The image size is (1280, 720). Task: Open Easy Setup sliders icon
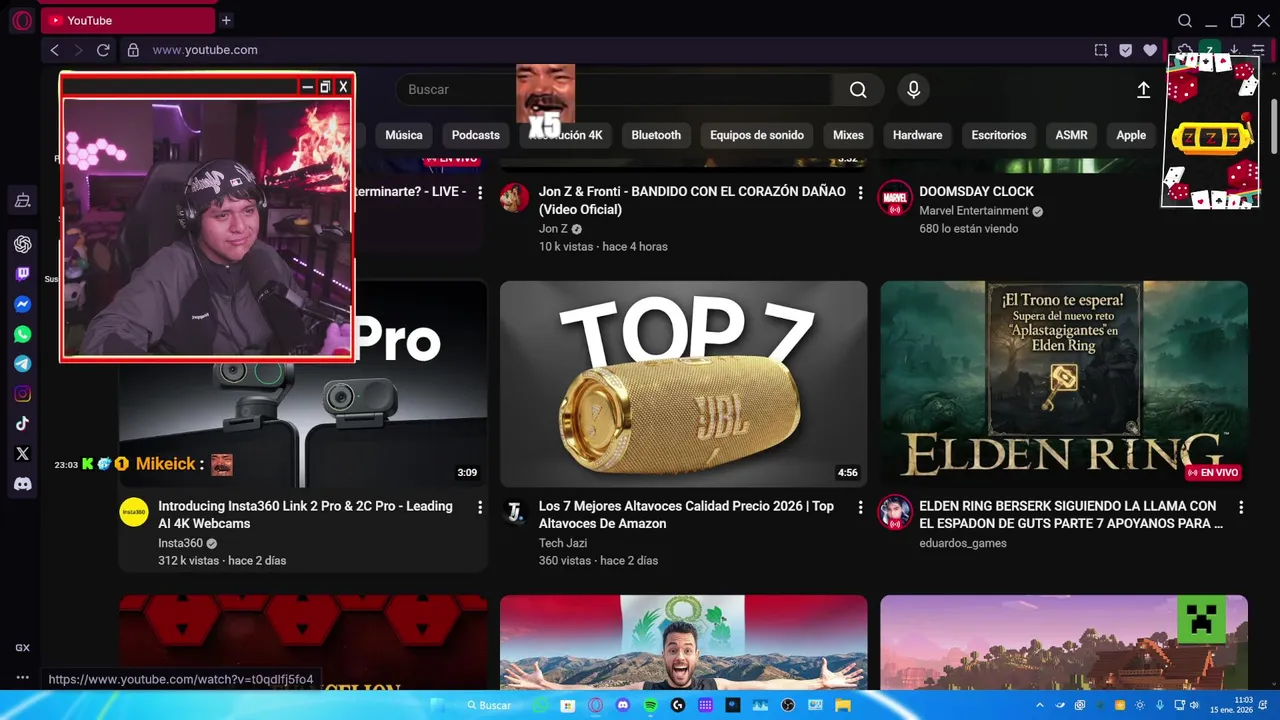tap(1258, 50)
